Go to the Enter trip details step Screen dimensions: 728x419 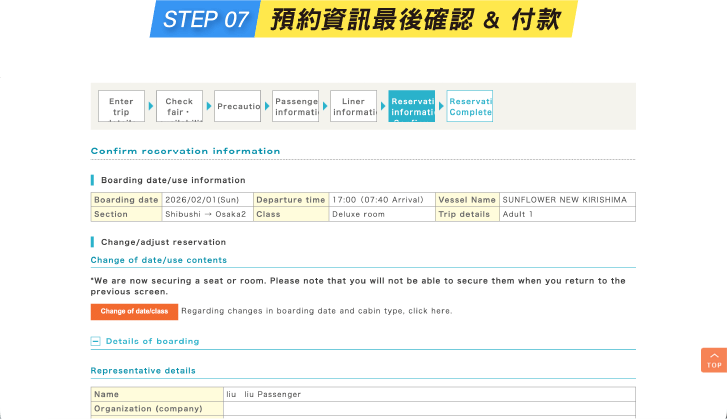coord(121,106)
